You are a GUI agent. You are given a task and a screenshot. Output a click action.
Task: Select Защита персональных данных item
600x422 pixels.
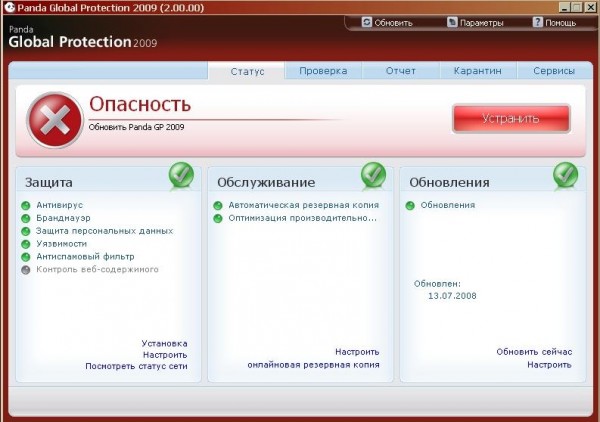[x=104, y=231]
